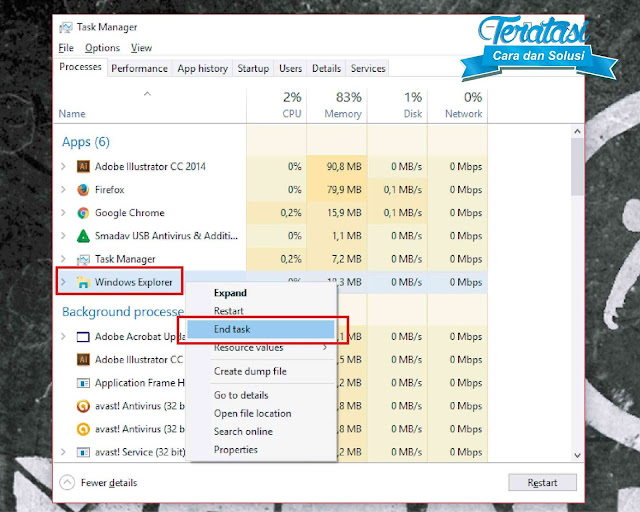The width and height of the screenshot is (640, 512).
Task: Click the Windows Explorer folder icon
Action: point(83,282)
